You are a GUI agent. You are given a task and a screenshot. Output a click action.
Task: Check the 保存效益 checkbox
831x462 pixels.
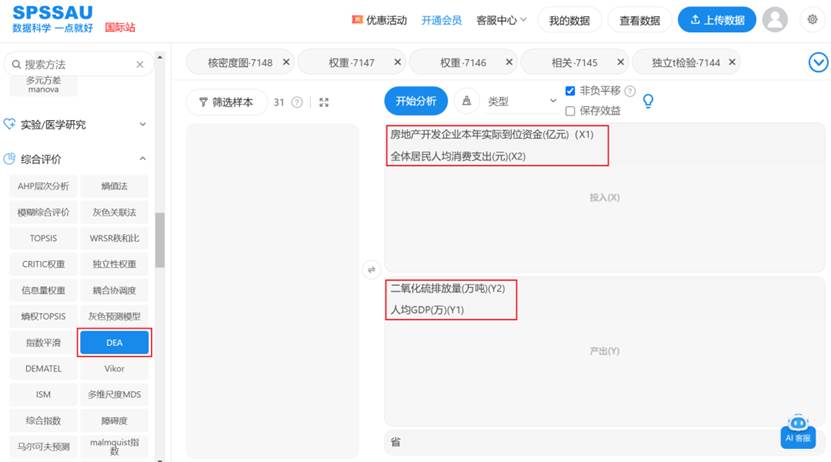[x=570, y=111]
